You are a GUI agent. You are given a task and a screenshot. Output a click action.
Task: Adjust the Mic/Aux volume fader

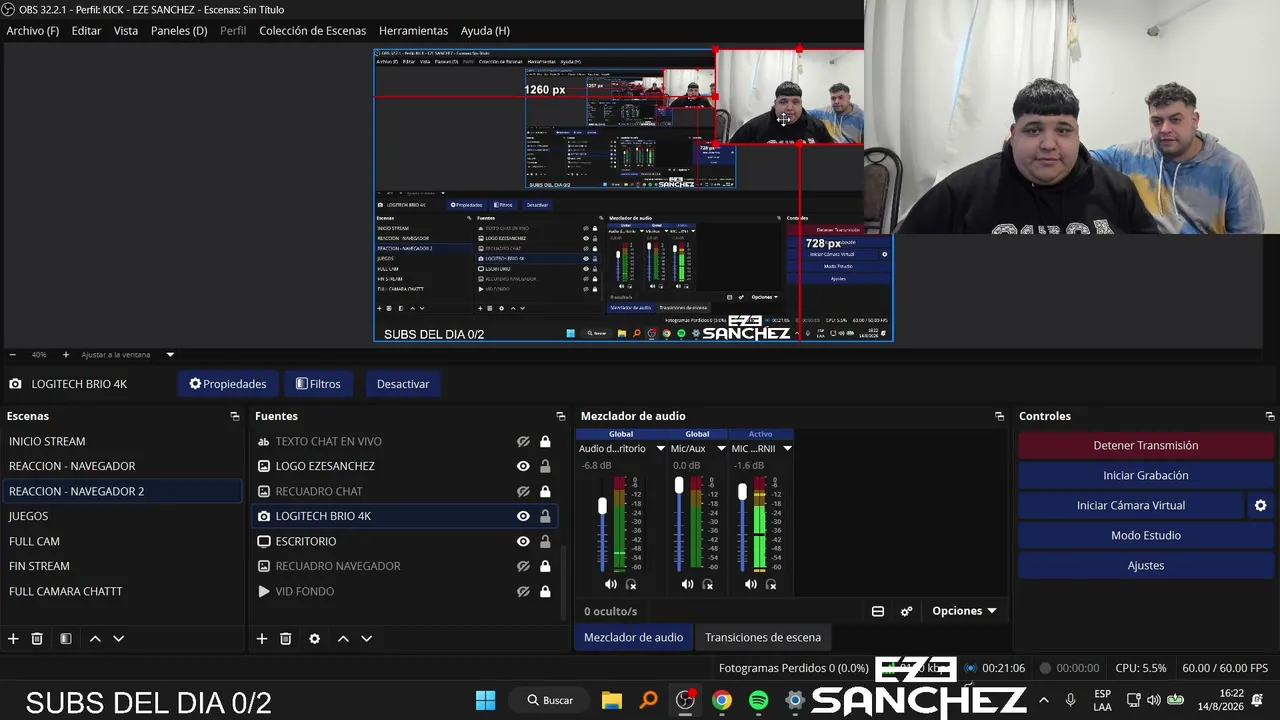point(679,485)
